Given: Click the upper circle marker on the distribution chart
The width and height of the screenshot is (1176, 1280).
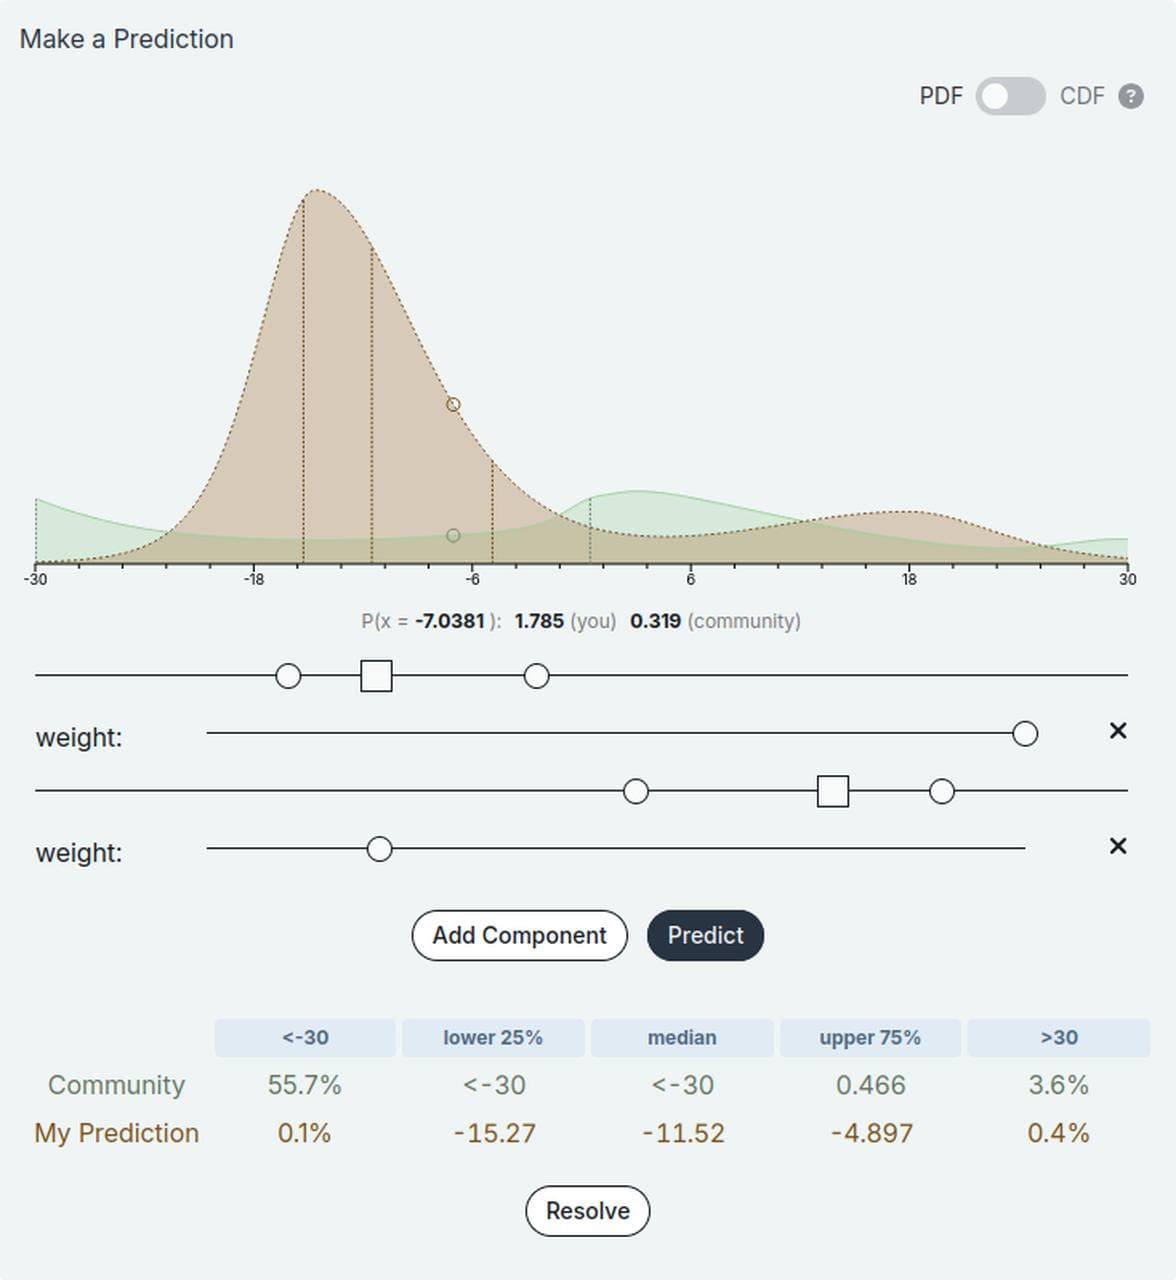Looking at the screenshot, I should point(453,404).
